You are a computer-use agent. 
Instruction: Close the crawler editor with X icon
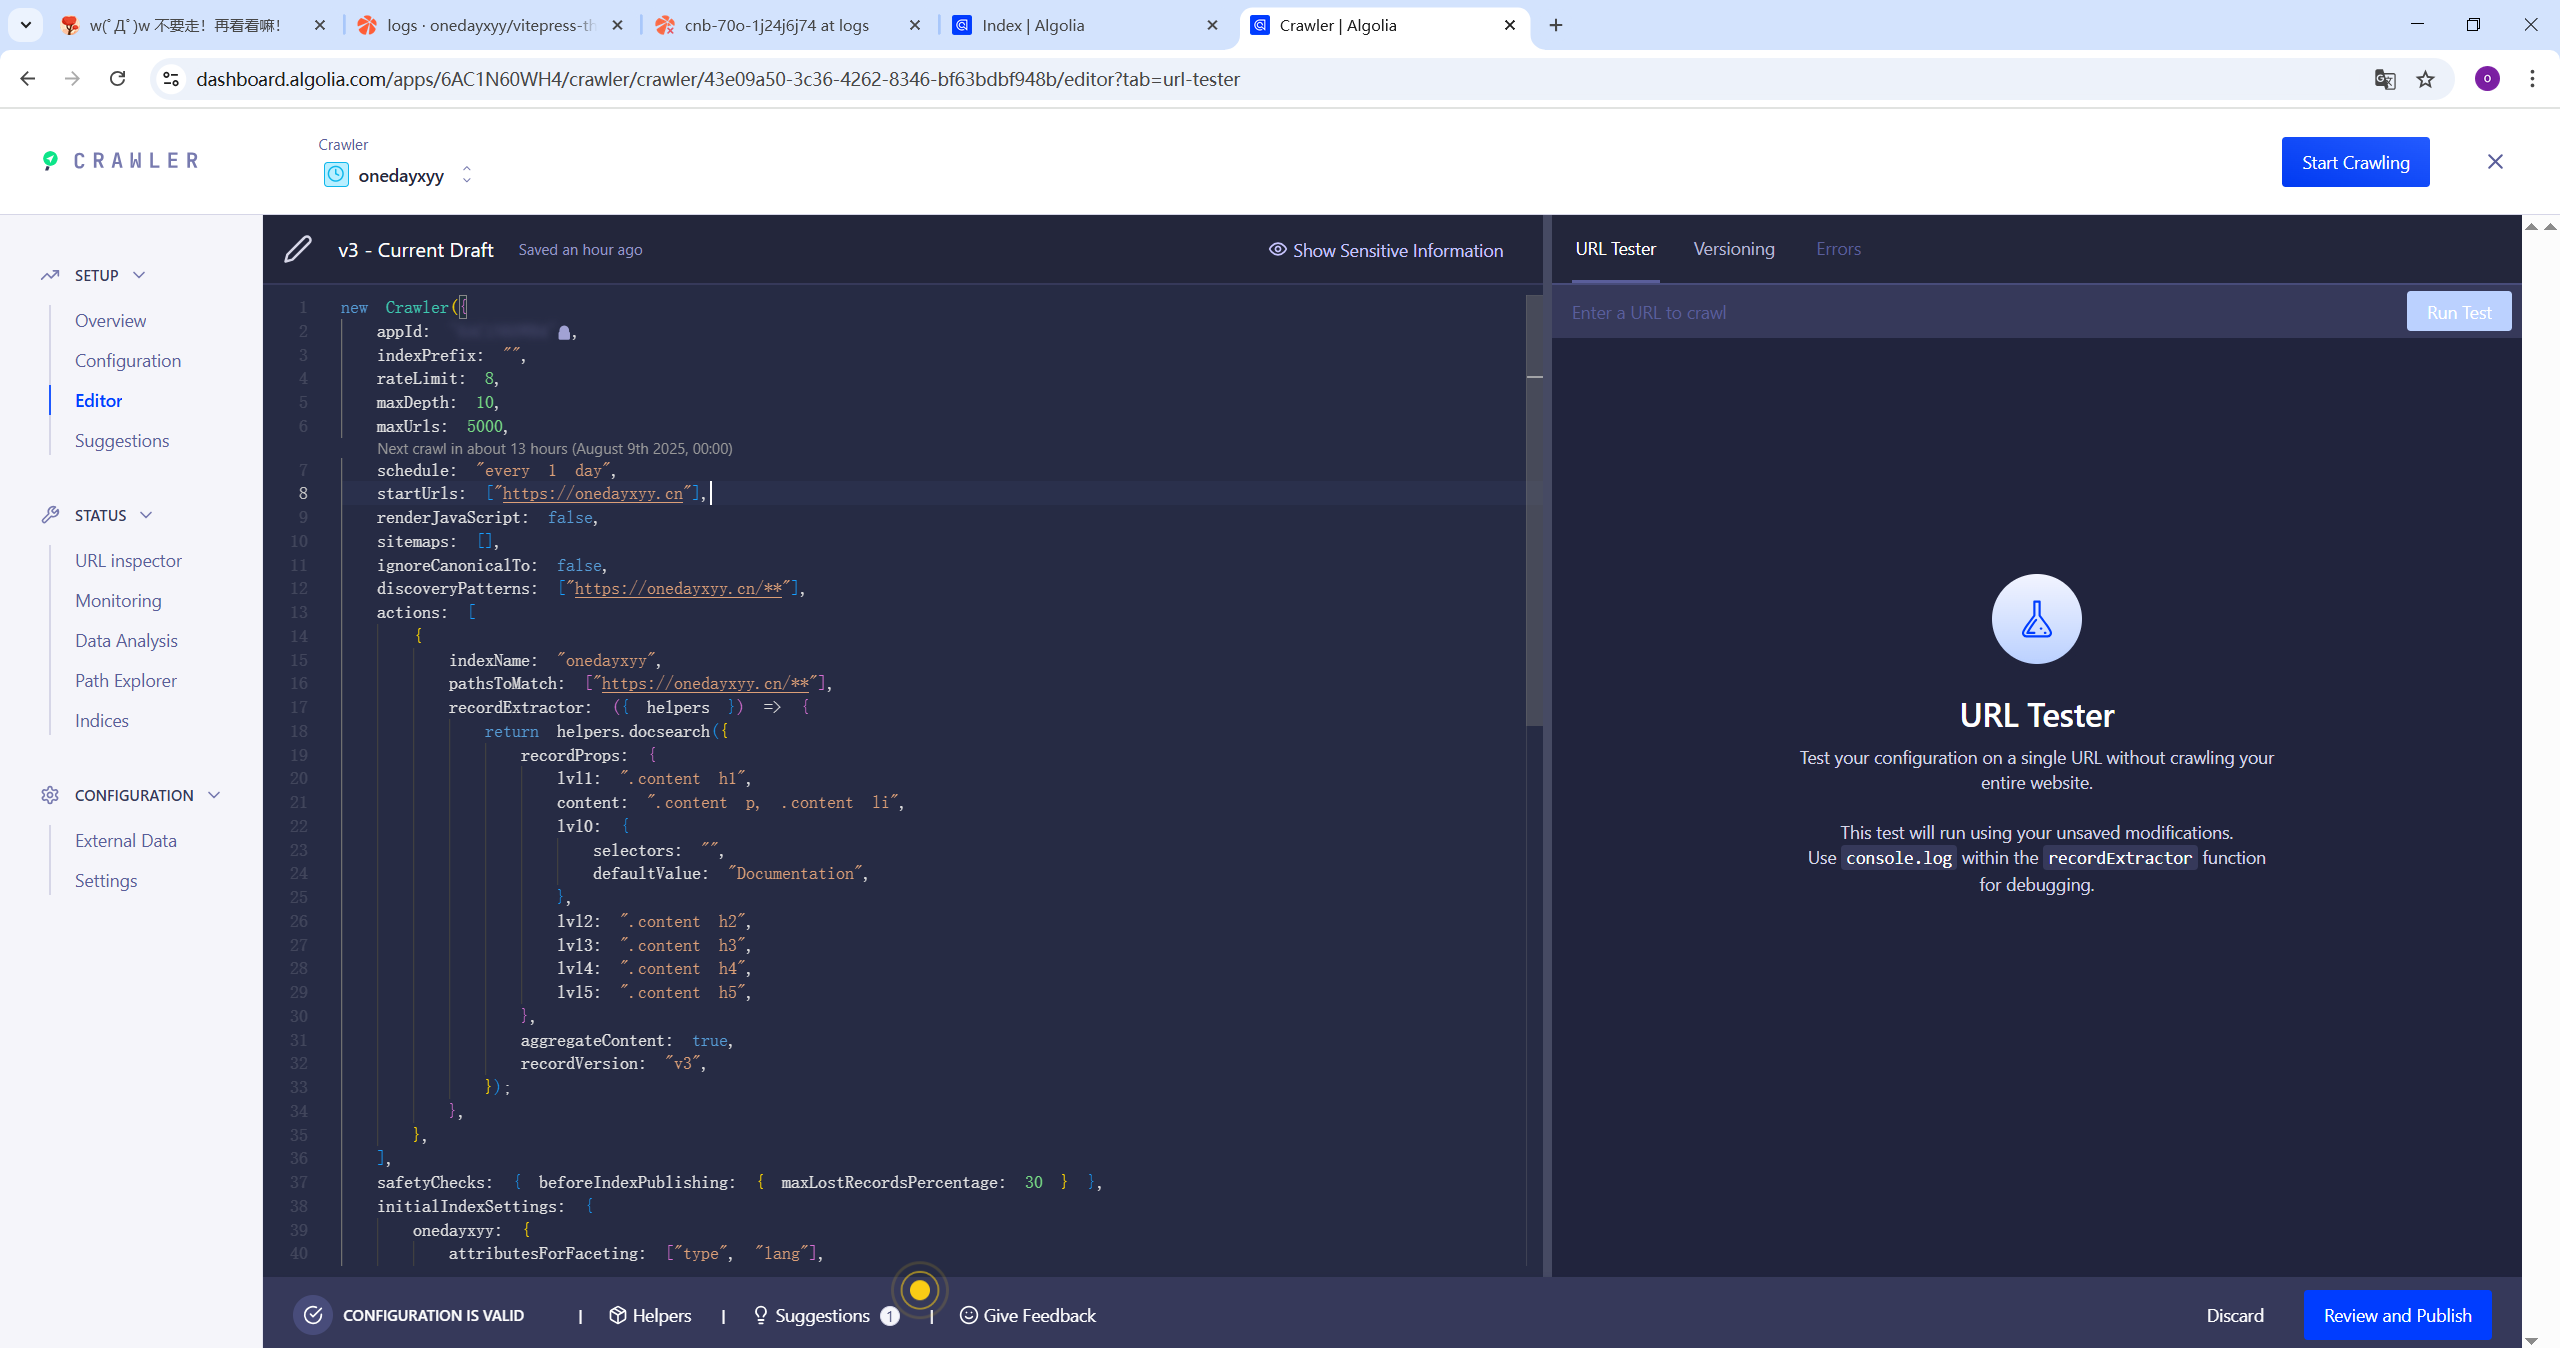[2495, 162]
